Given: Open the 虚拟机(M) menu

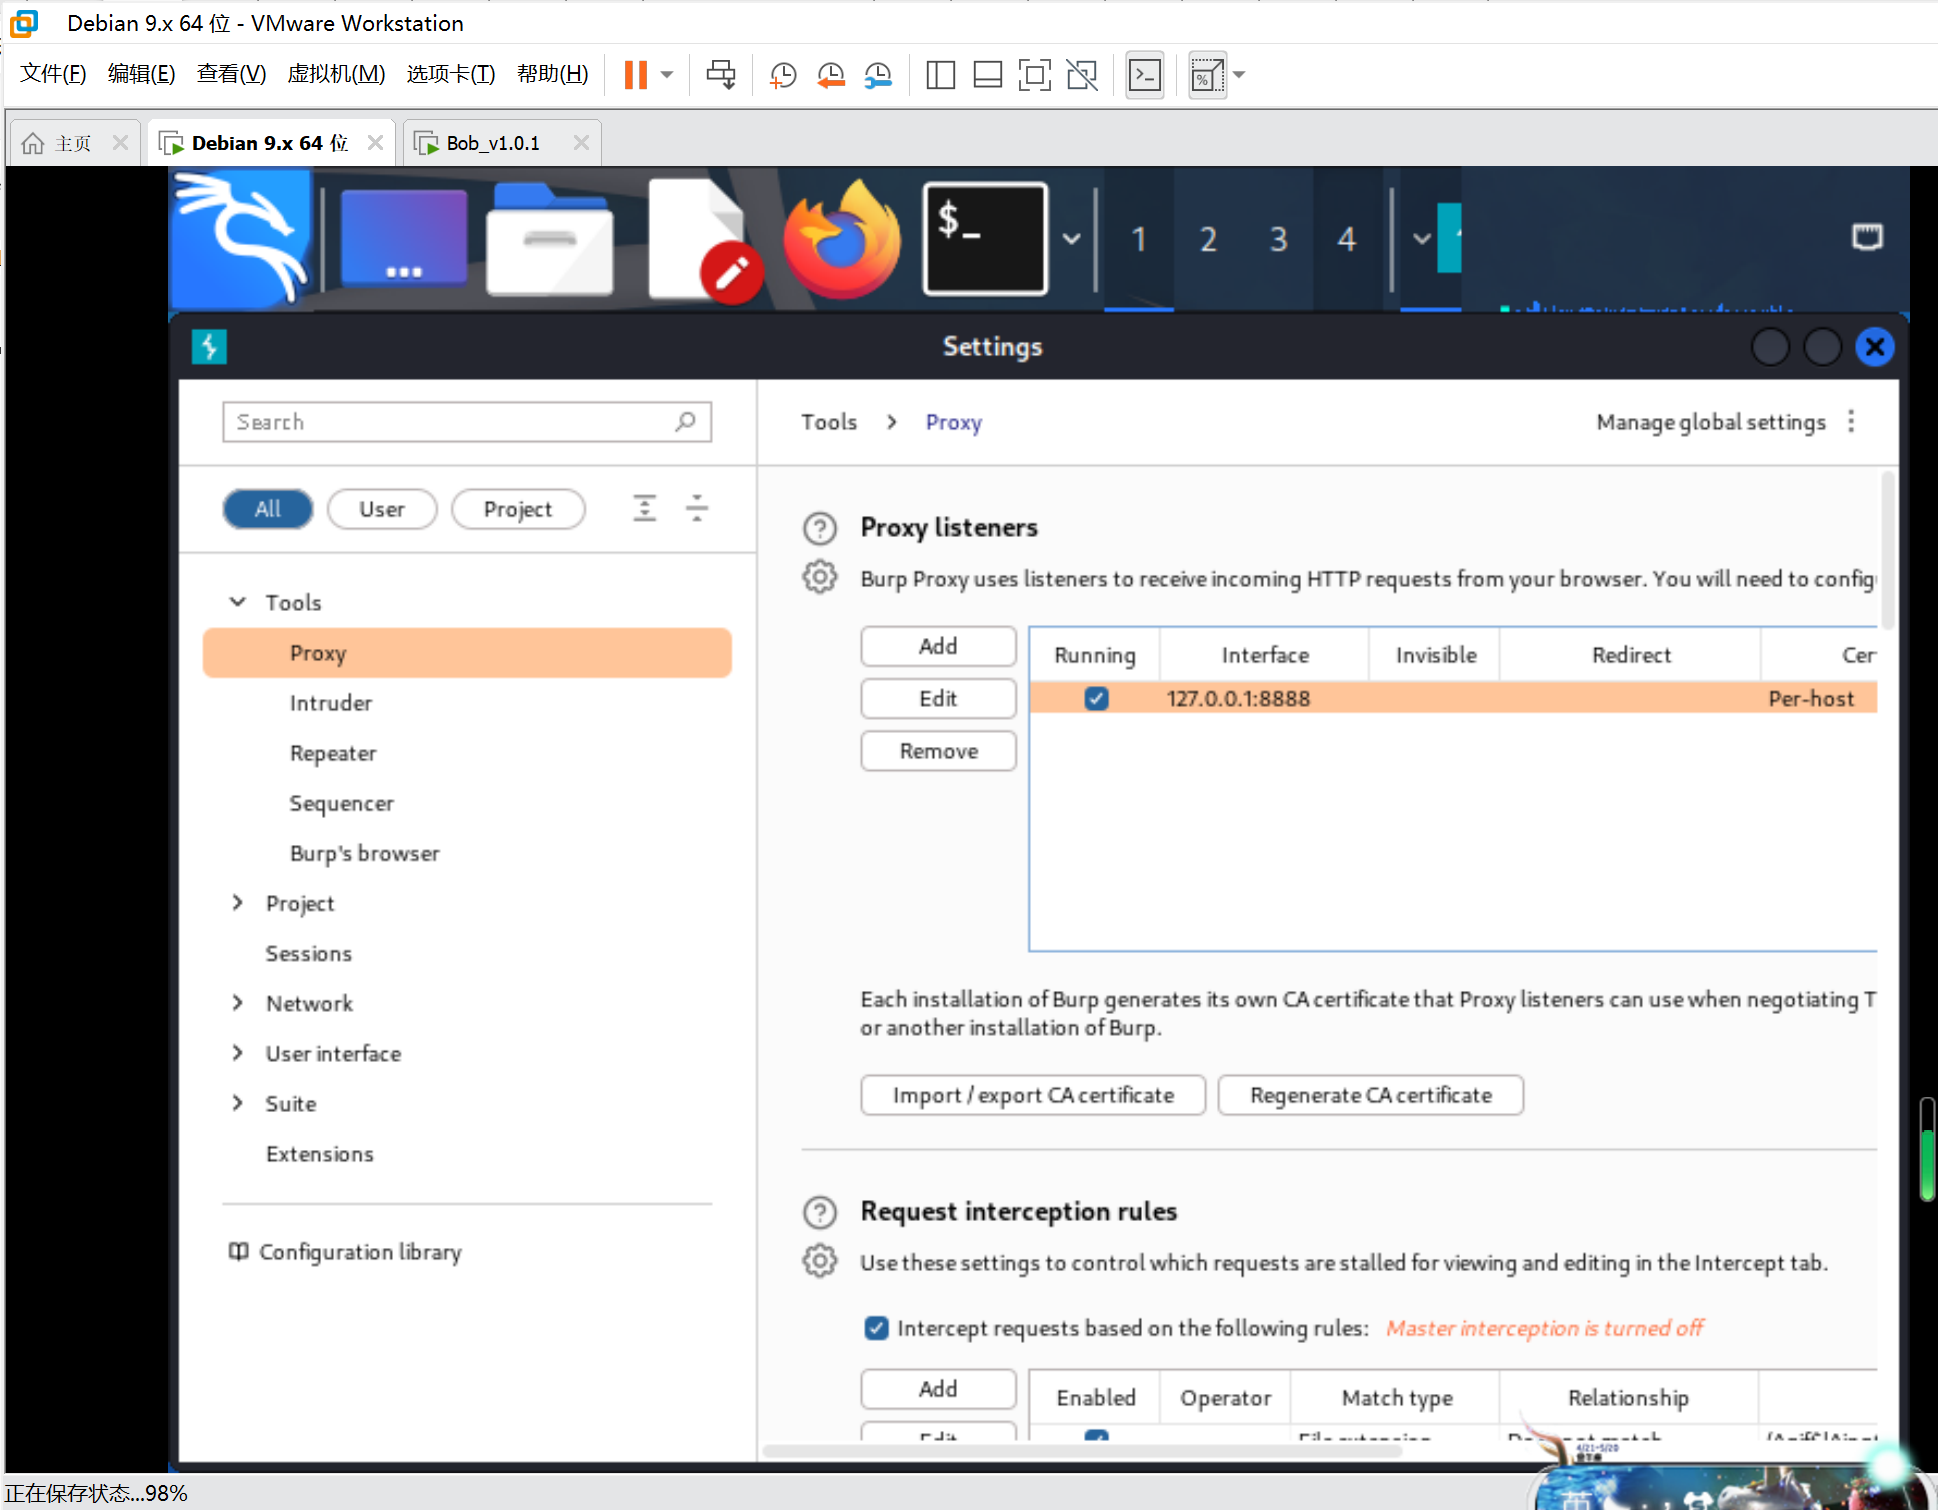Looking at the screenshot, I should [336, 74].
